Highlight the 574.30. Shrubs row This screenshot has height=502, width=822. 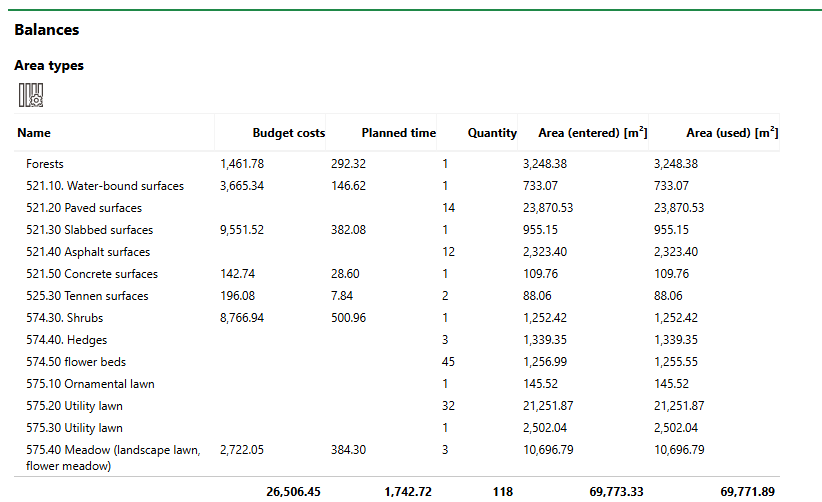pyautogui.click(x=65, y=318)
